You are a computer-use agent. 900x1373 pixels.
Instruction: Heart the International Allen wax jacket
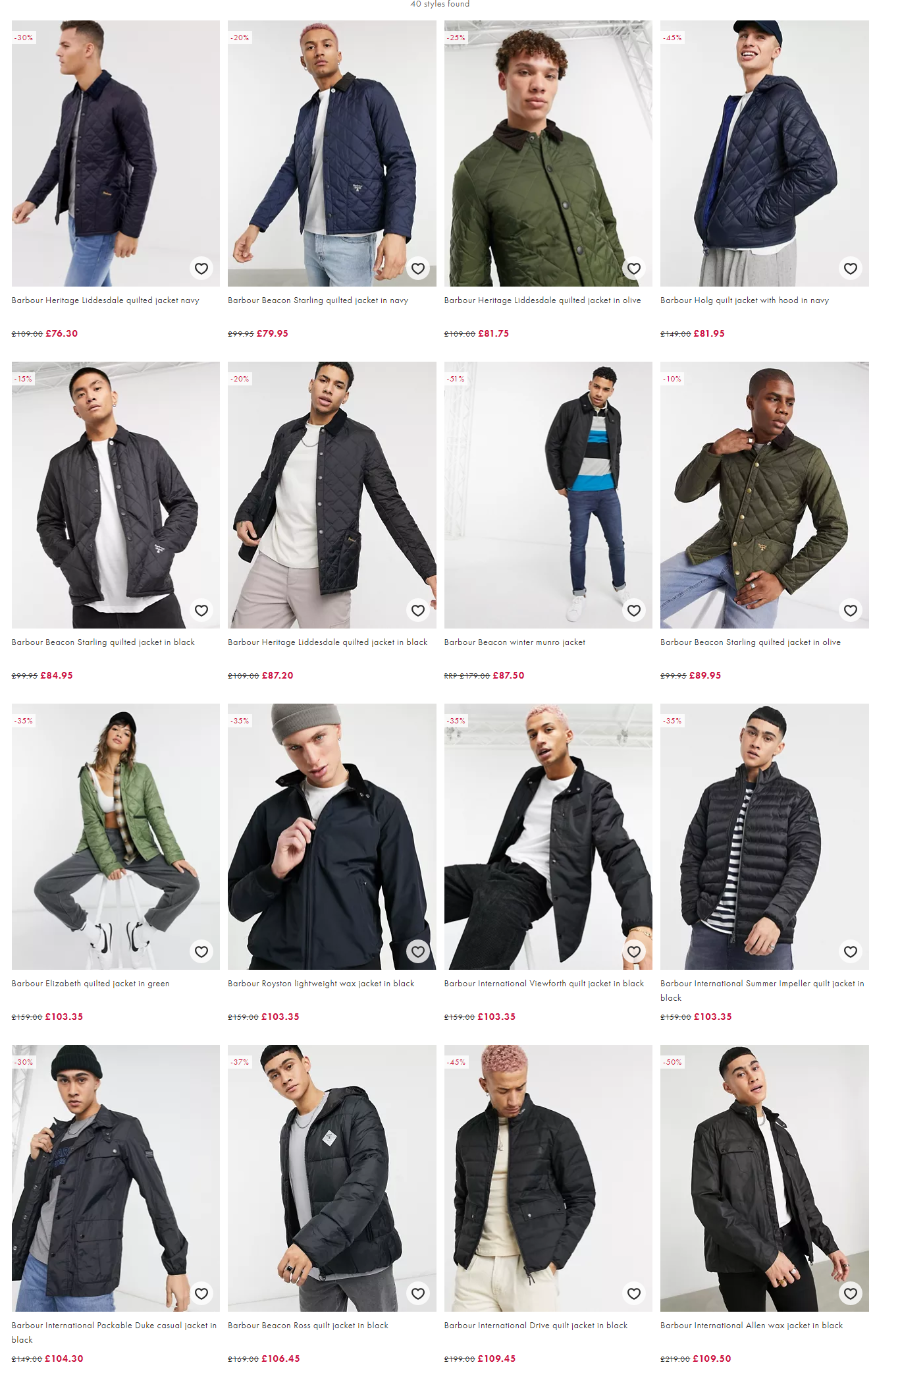[850, 1293]
